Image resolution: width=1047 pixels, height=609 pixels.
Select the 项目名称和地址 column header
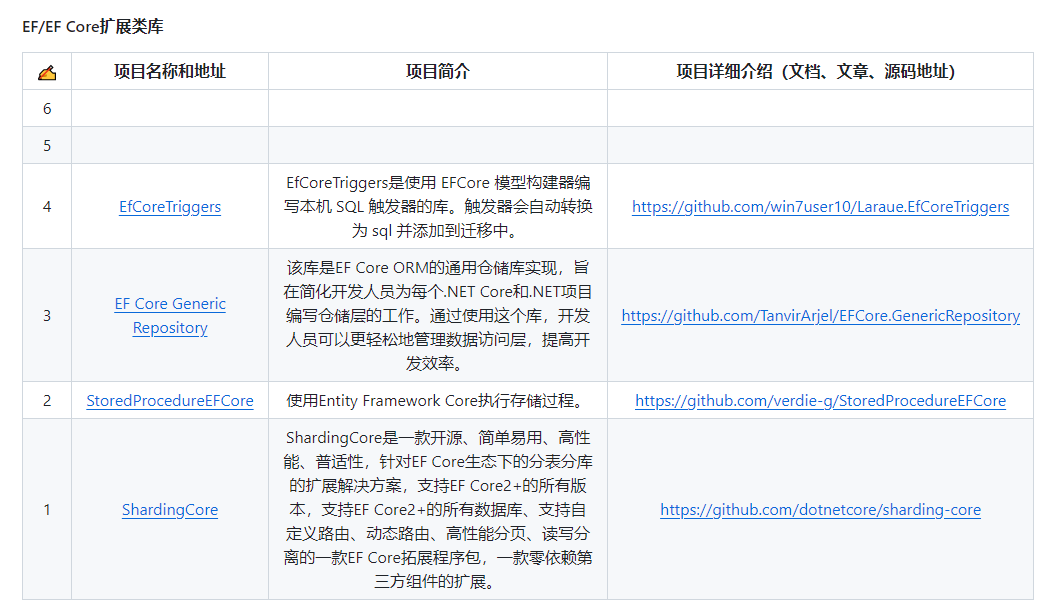[x=169, y=70]
